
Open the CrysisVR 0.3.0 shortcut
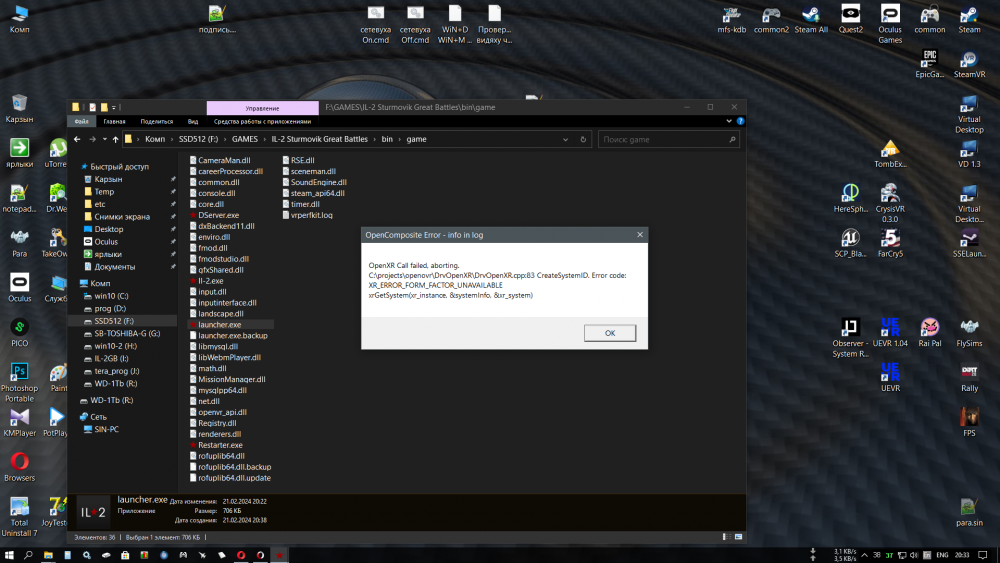point(890,203)
